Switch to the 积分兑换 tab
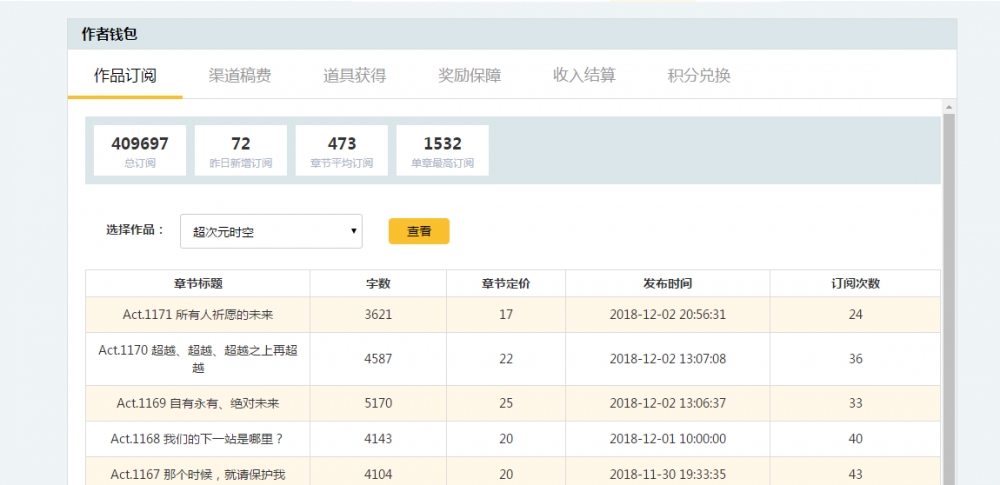 (699, 76)
